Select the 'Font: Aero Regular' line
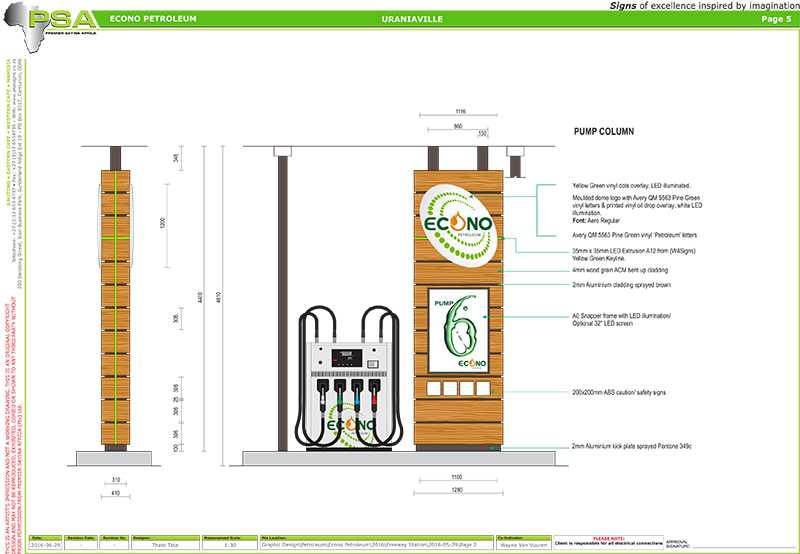 coord(595,220)
